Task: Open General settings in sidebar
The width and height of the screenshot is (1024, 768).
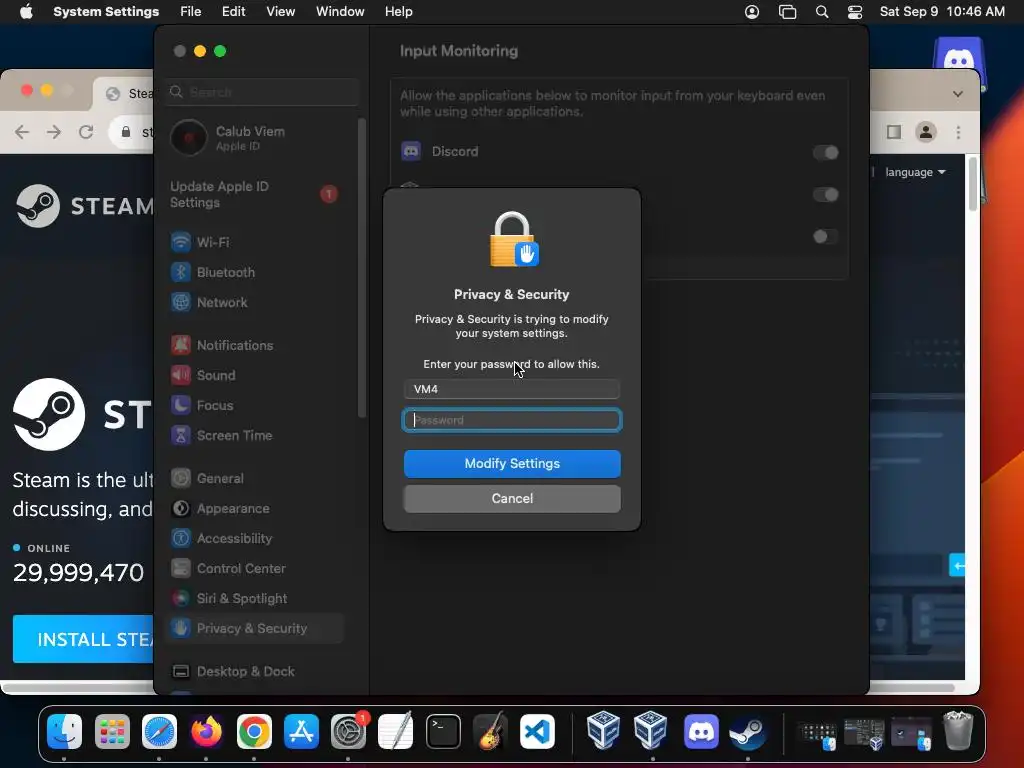Action: click(255, 479)
